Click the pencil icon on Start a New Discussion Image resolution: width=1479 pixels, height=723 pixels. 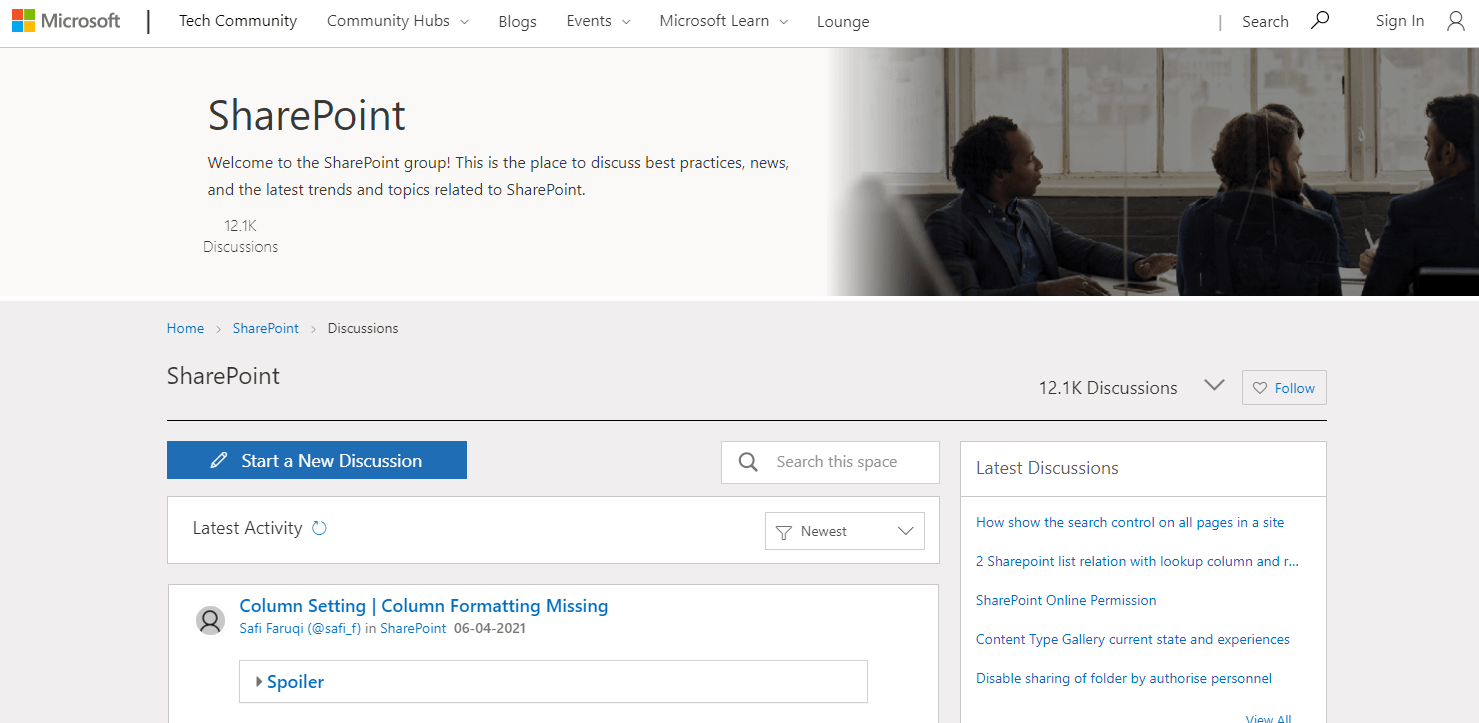point(219,461)
